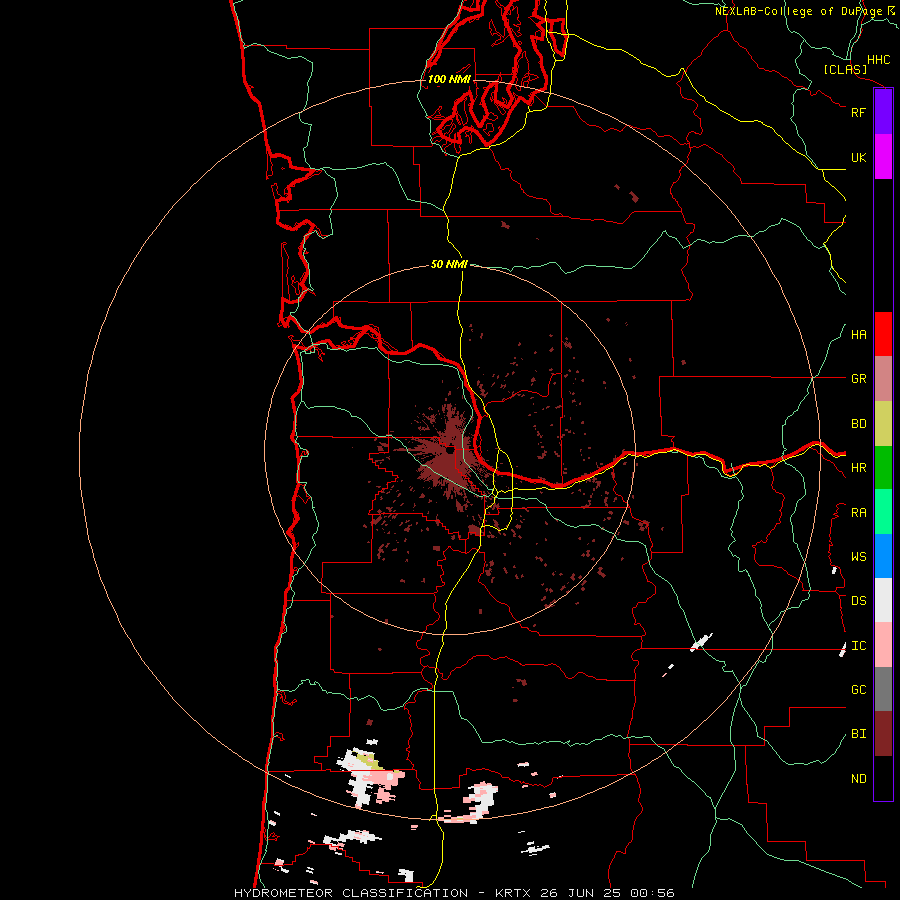The height and width of the screenshot is (900, 900).
Task: Click the gray GC legend color swatch
Action: 883,689
